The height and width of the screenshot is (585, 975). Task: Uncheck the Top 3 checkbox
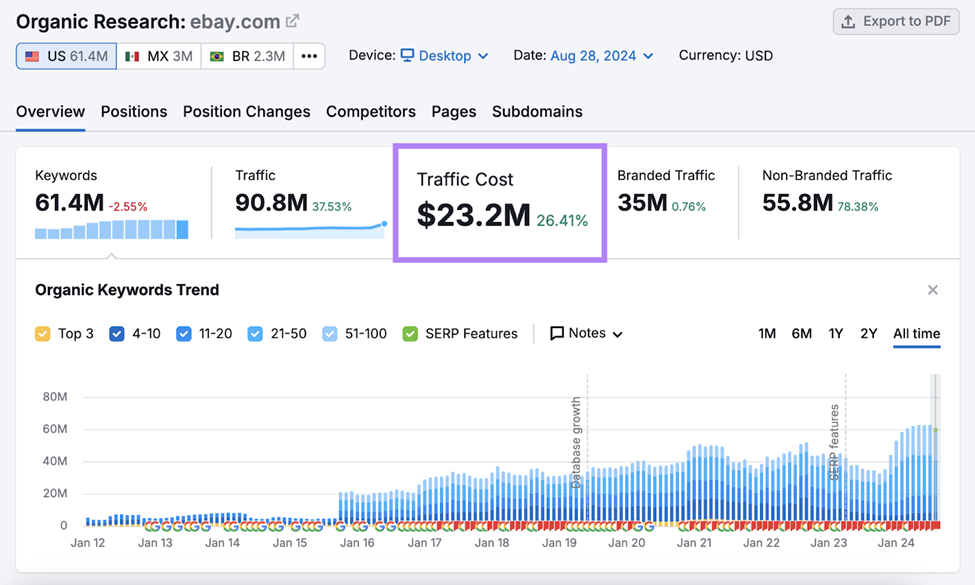pyautogui.click(x=42, y=334)
